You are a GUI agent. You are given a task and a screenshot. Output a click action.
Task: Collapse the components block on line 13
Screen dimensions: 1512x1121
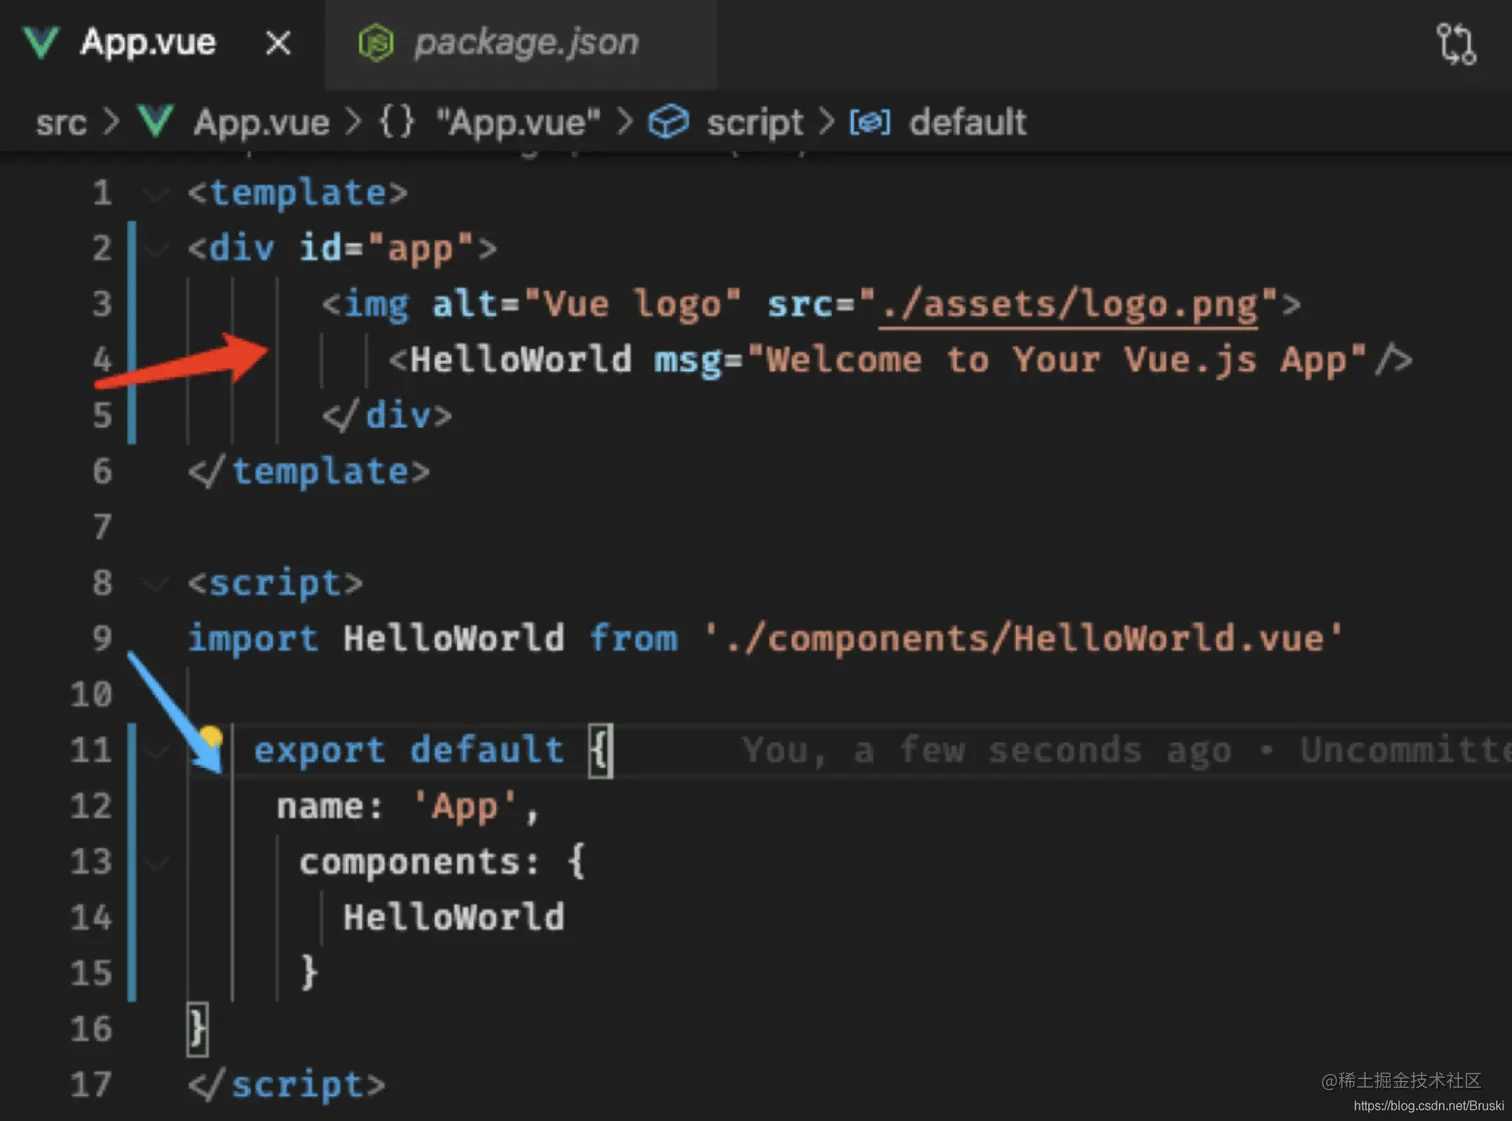pyautogui.click(x=156, y=862)
